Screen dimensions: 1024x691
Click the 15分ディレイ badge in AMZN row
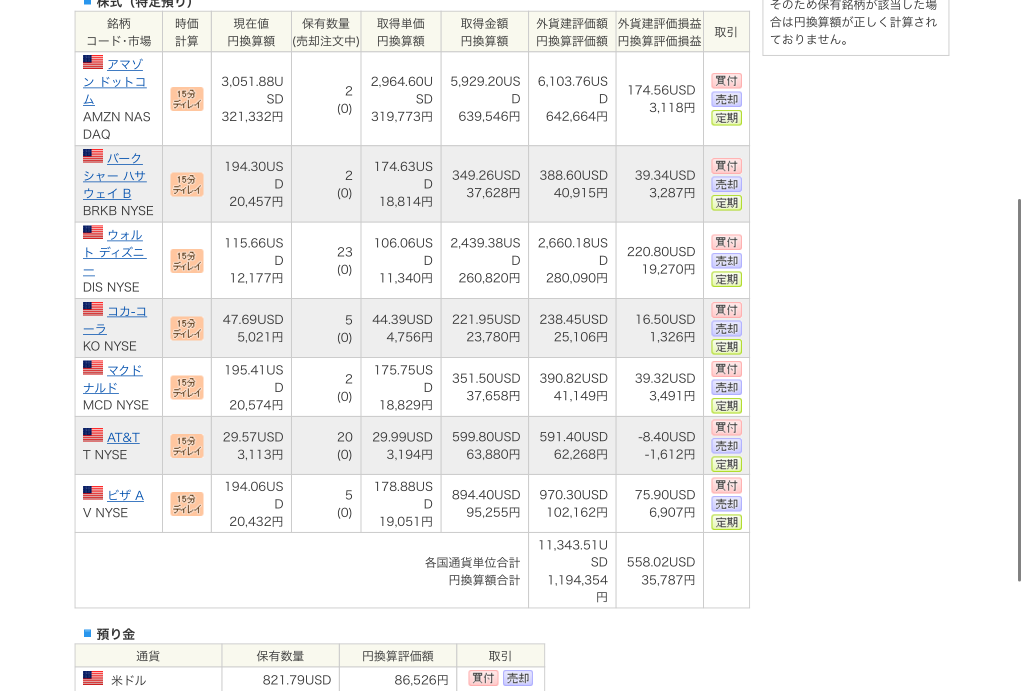(187, 99)
